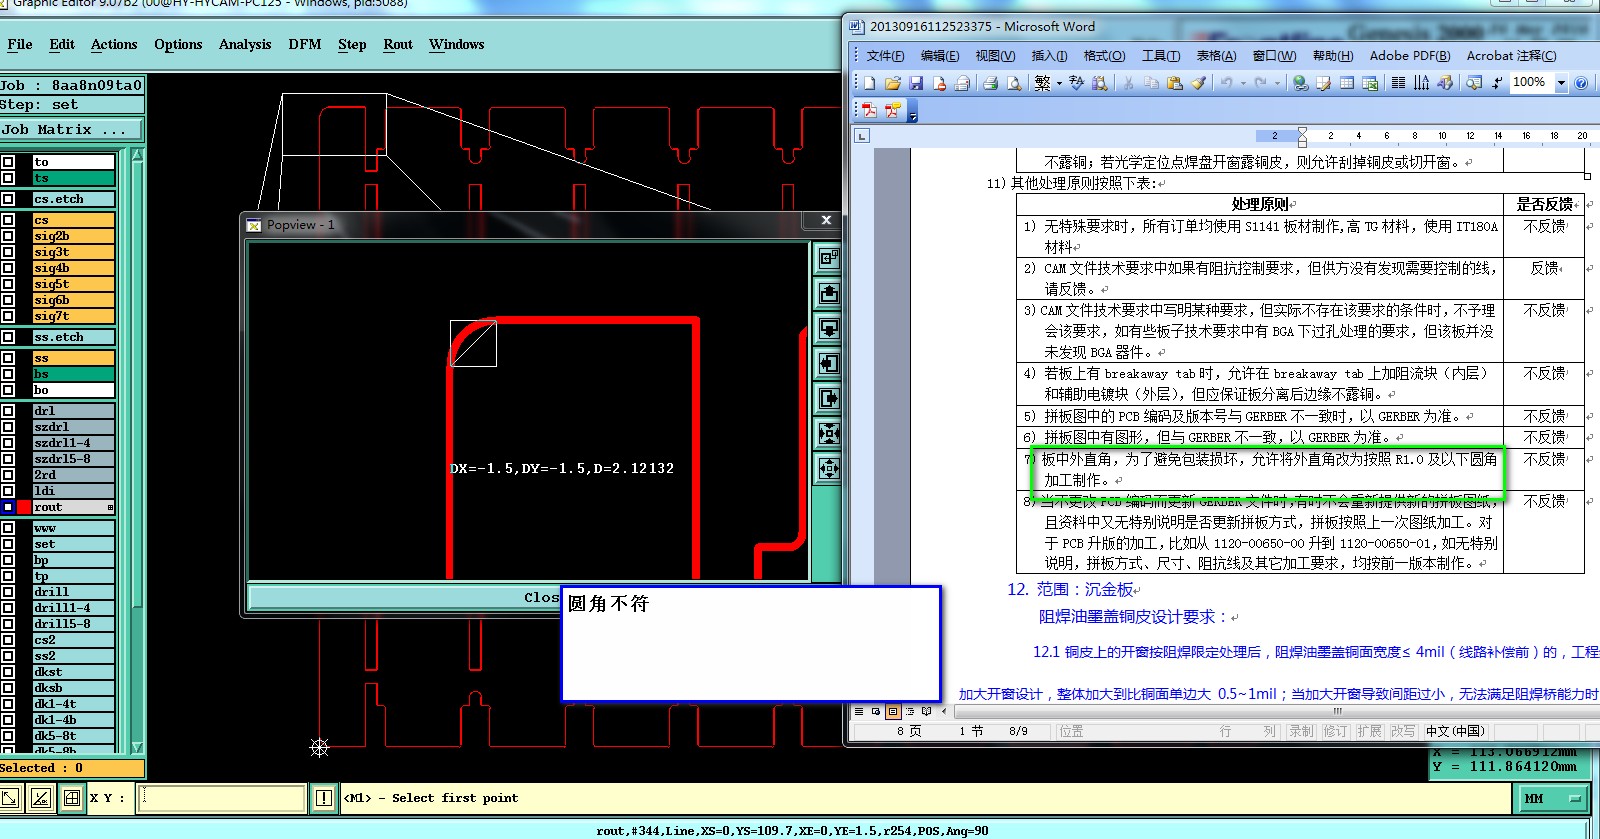
Task: Click the Format Painter brush icon in Word
Action: [x=1198, y=83]
